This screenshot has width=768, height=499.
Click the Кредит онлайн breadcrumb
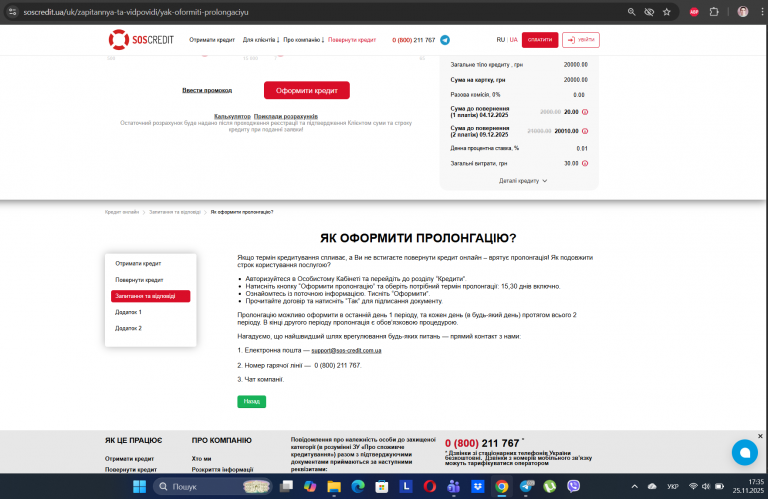[x=122, y=212]
